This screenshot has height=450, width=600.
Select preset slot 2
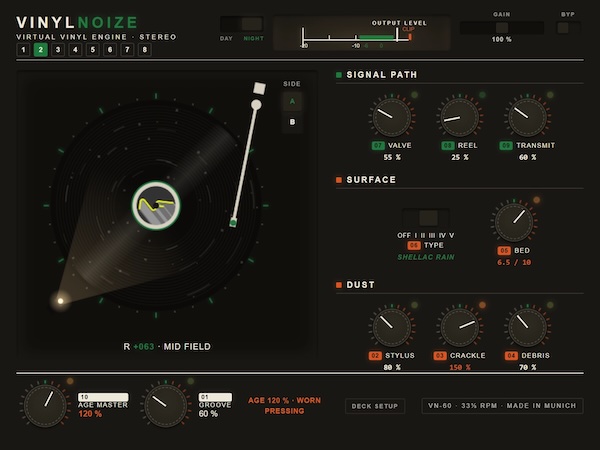coord(41,50)
